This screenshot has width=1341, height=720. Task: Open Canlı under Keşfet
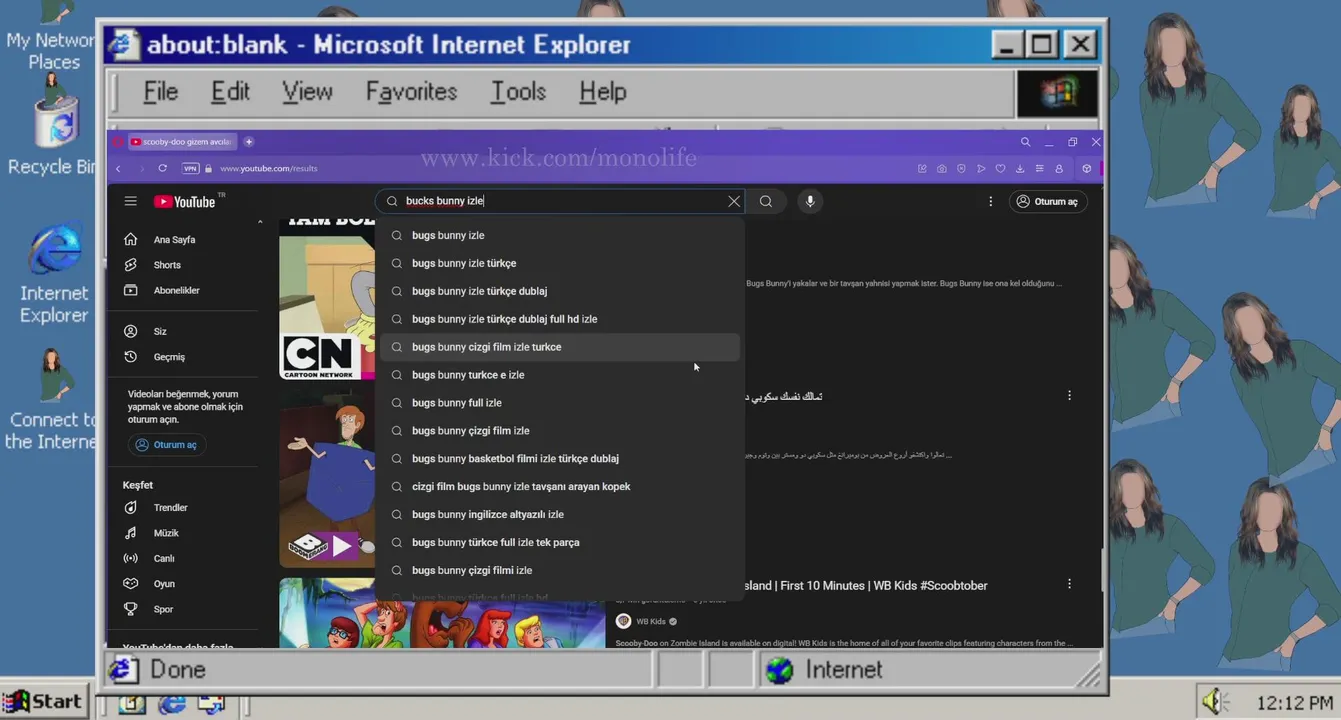[x=164, y=558]
